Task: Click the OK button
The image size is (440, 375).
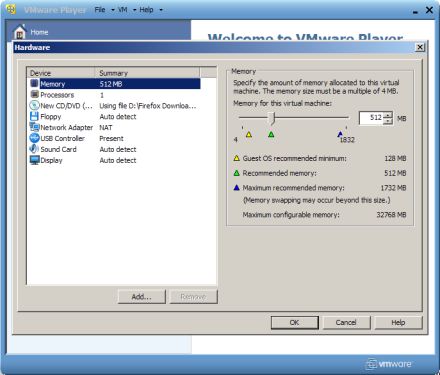Action: [x=295, y=323]
